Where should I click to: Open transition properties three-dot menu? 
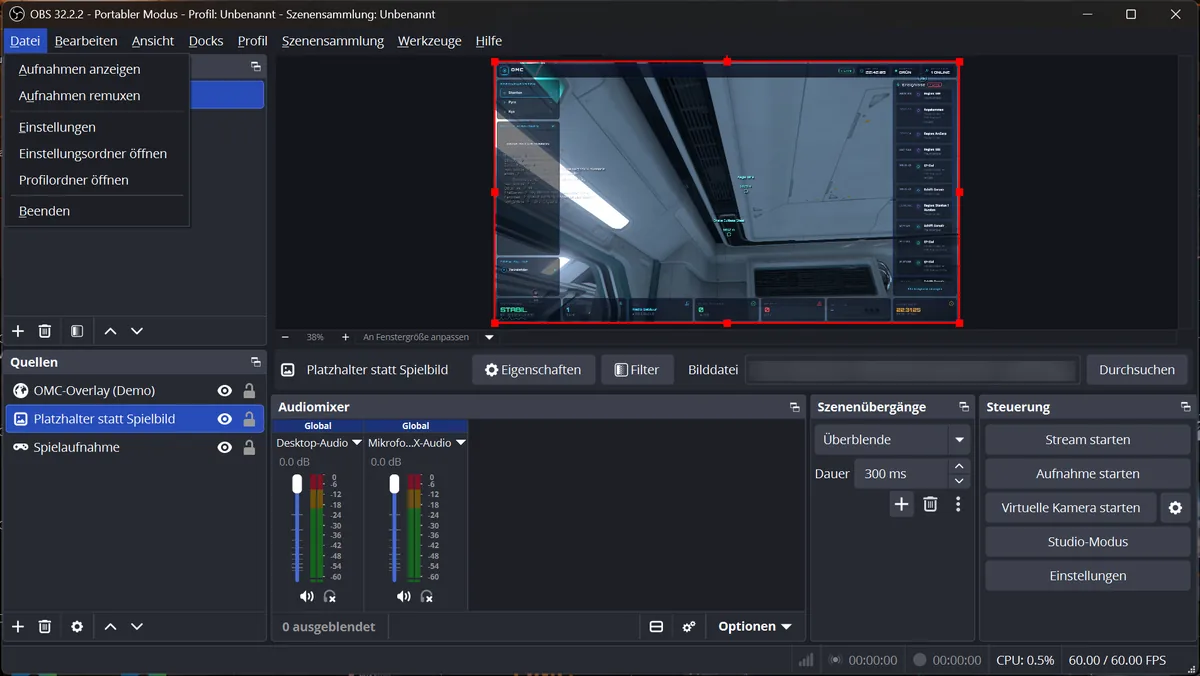click(958, 504)
